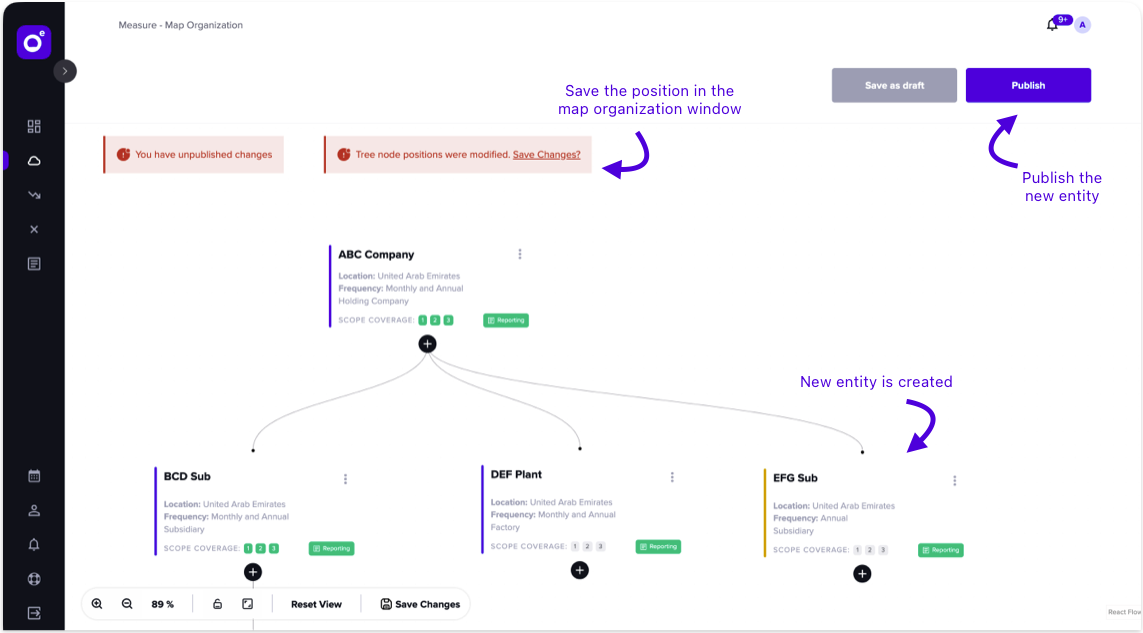The image size is (1143, 633).
Task: Zoom out on the organization map
Action: [x=127, y=604]
